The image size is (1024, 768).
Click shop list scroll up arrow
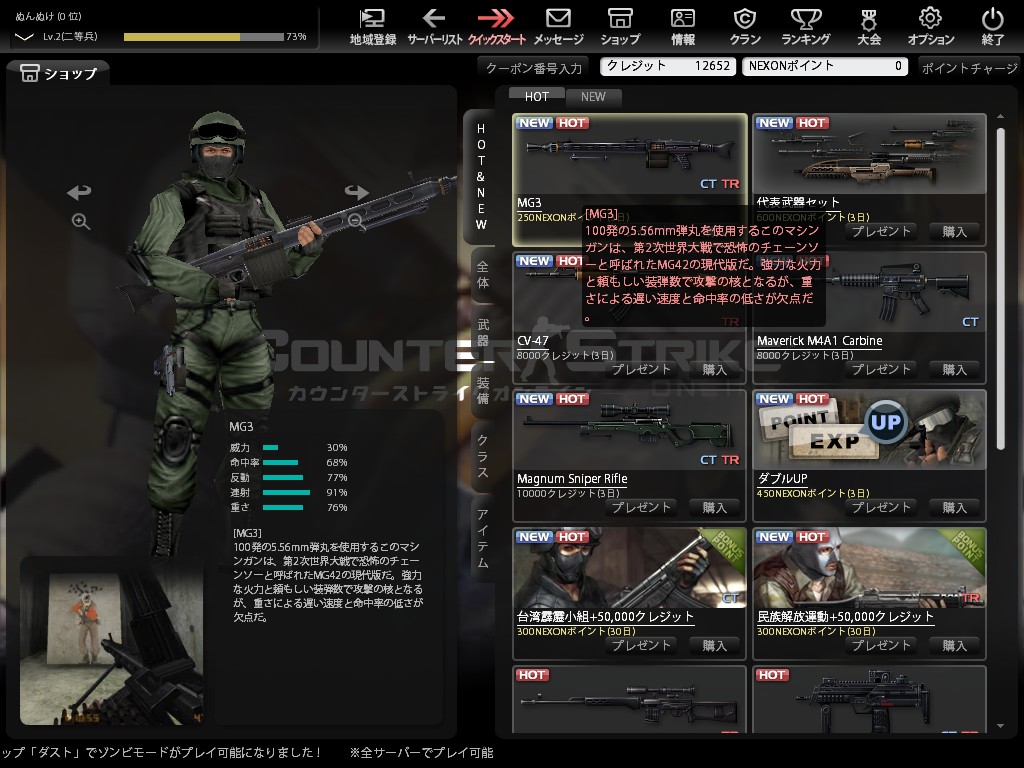tap(1000, 116)
